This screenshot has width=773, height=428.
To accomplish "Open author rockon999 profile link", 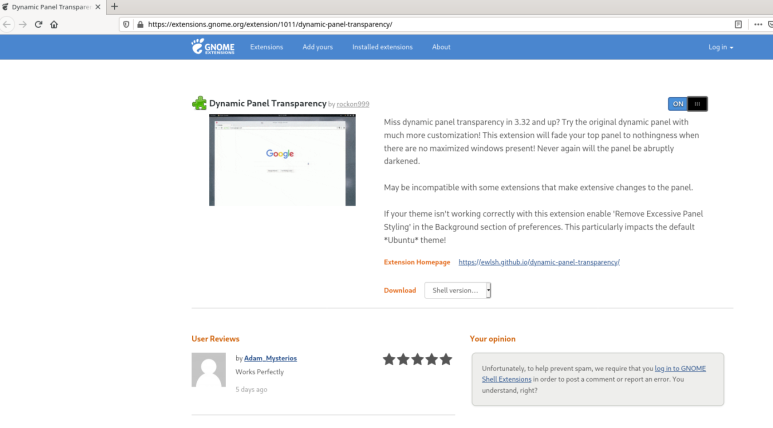I will click(x=353, y=104).
